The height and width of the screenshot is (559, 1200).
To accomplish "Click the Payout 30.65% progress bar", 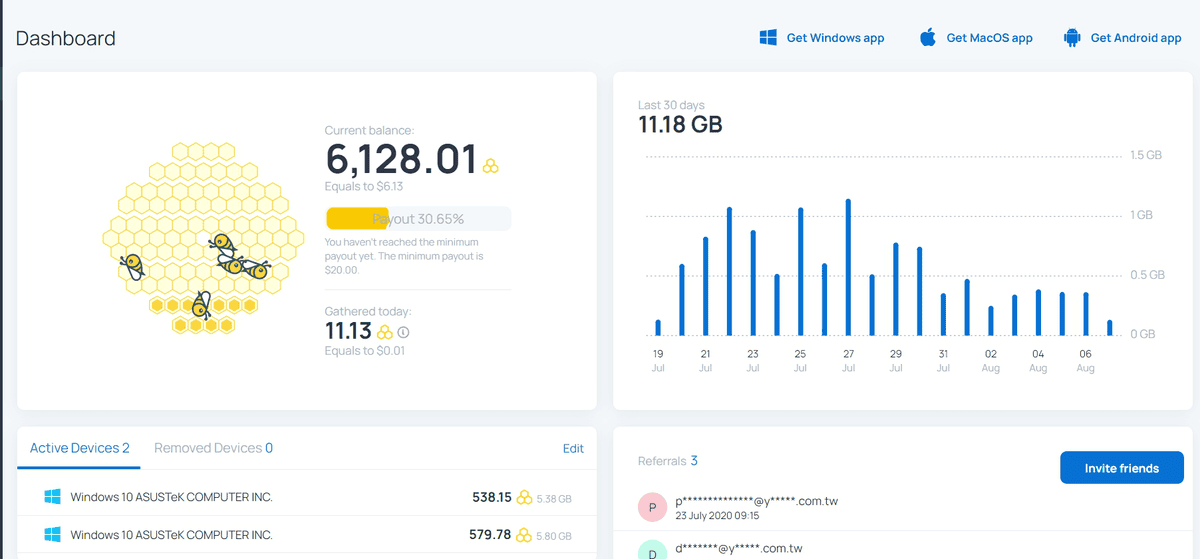I will pos(418,219).
